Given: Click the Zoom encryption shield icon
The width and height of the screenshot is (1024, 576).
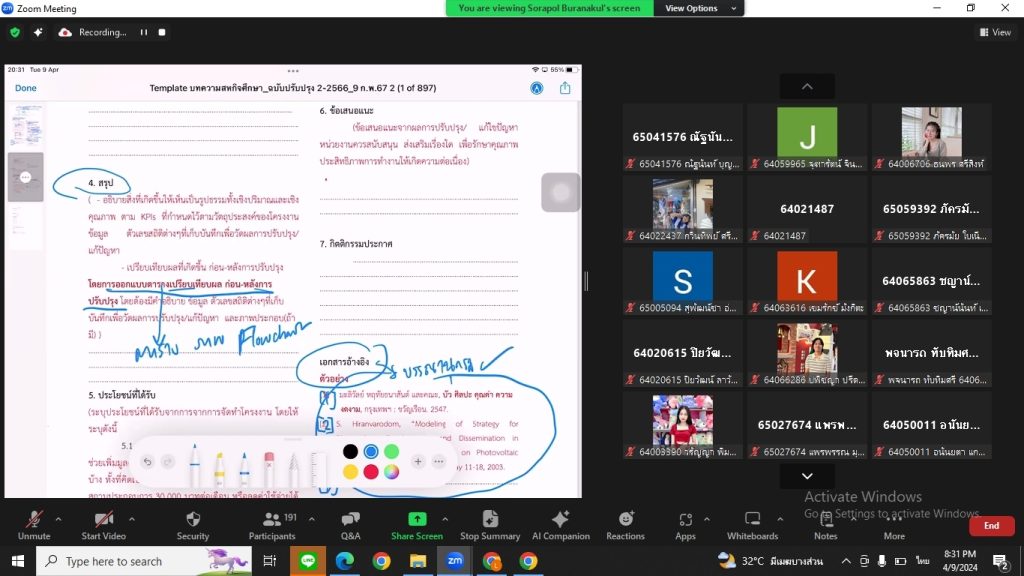Looking at the screenshot, I should click(15, 32).
